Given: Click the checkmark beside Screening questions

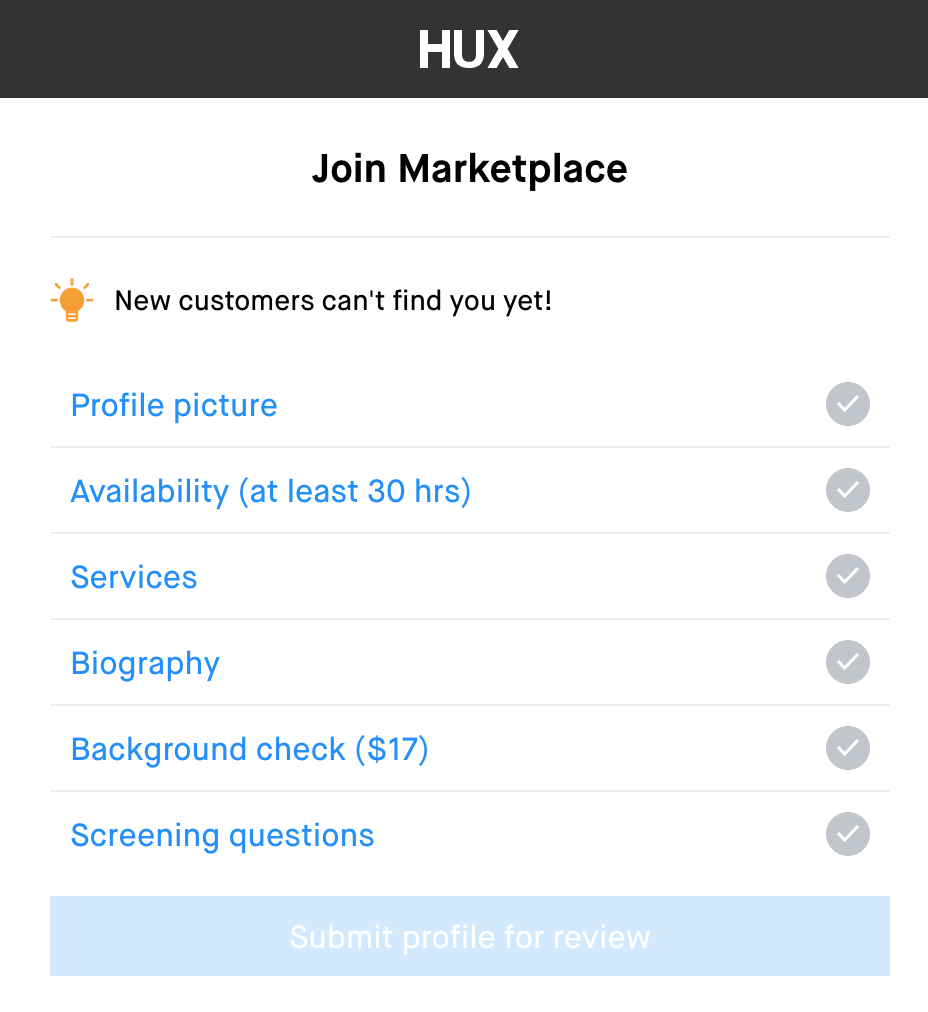Looking at the screenshot, I should tap(847, 834).
